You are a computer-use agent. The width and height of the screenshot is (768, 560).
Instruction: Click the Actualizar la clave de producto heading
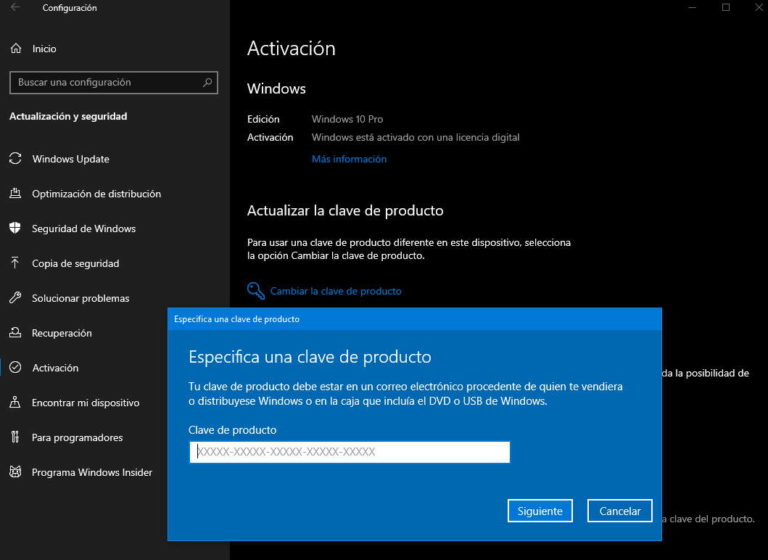(x=345, y=211)
